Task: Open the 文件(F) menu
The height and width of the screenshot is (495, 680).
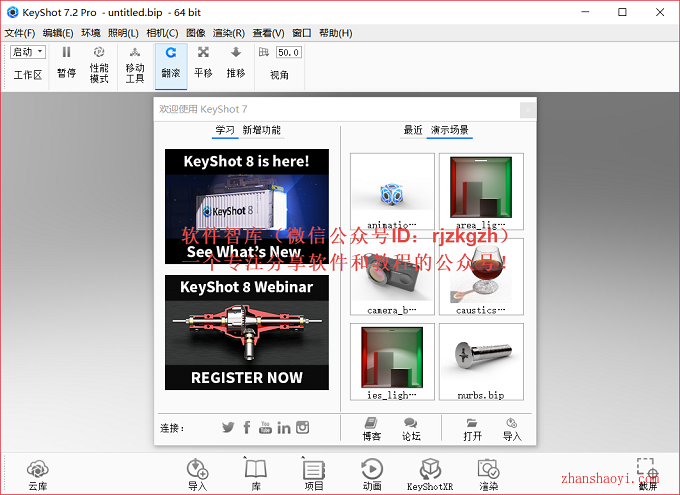Action: 20,33
